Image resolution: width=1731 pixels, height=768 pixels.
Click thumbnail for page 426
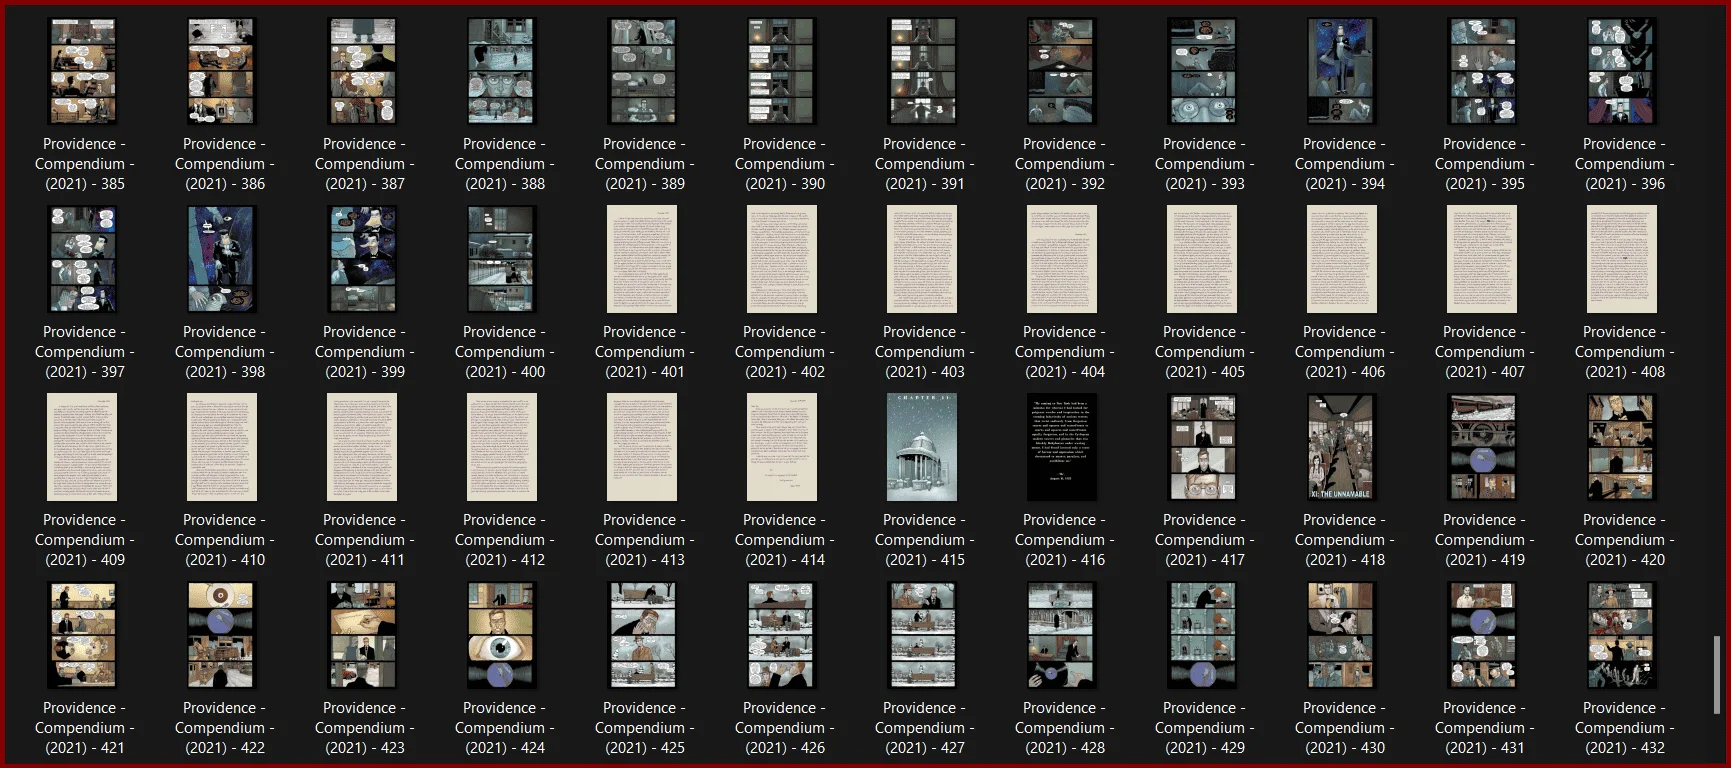click(781, 635)
